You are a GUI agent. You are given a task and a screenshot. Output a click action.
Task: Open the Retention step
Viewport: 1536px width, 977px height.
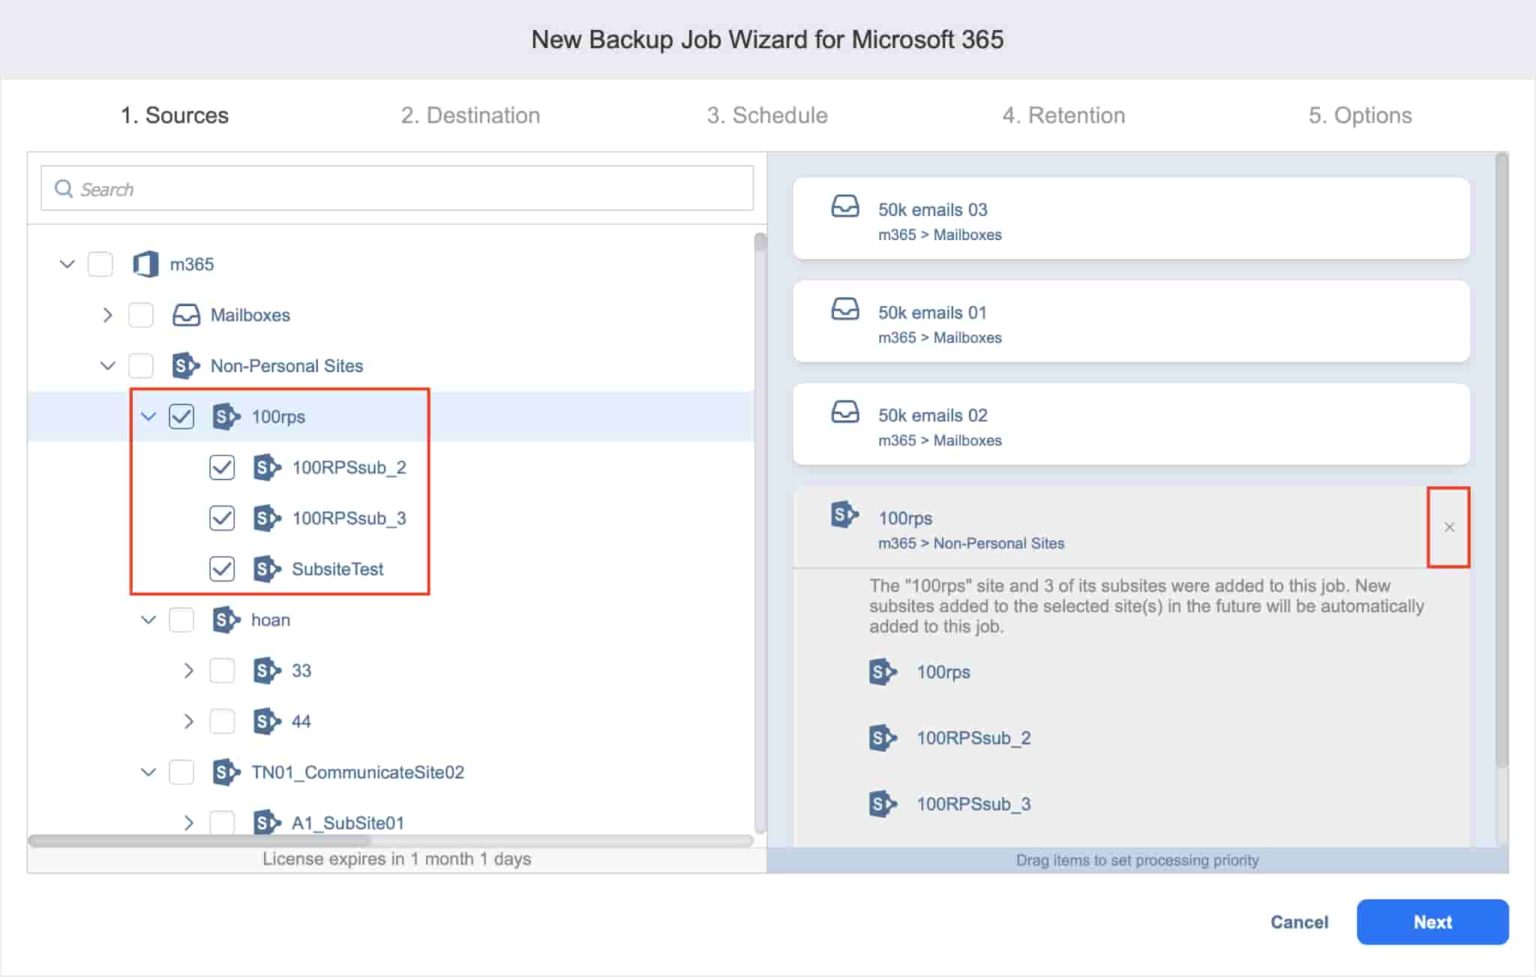coord(1064,115)
